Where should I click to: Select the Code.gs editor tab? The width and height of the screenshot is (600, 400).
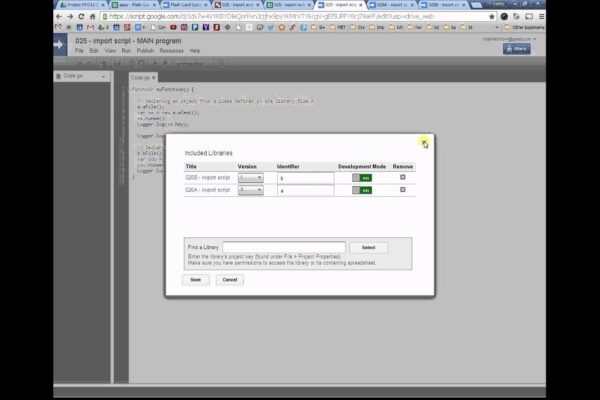coord(143,77)
